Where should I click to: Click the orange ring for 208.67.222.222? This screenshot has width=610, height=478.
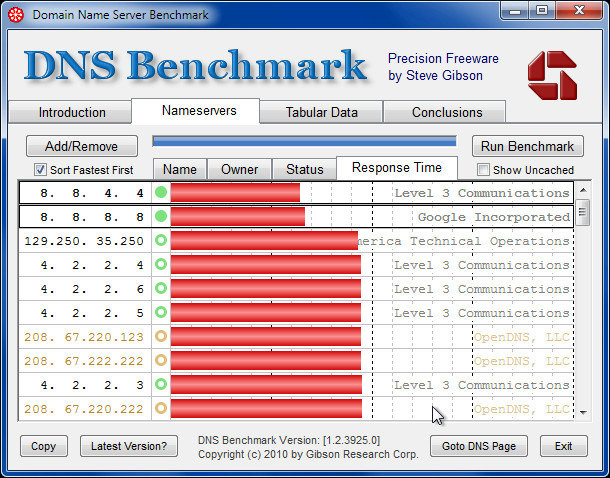tap(161, 361)
